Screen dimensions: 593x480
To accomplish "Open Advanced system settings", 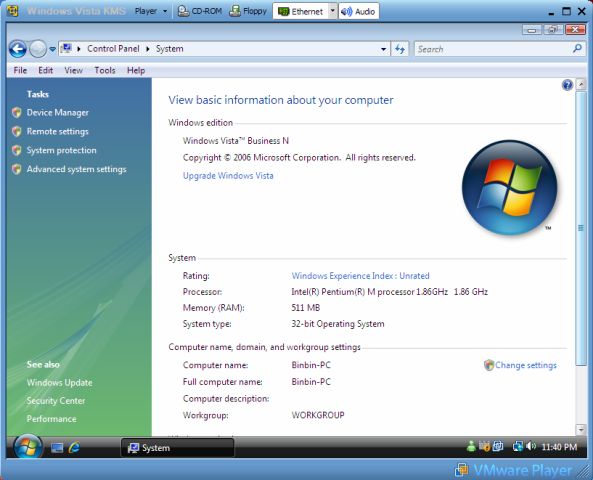I will coord(76,169).
